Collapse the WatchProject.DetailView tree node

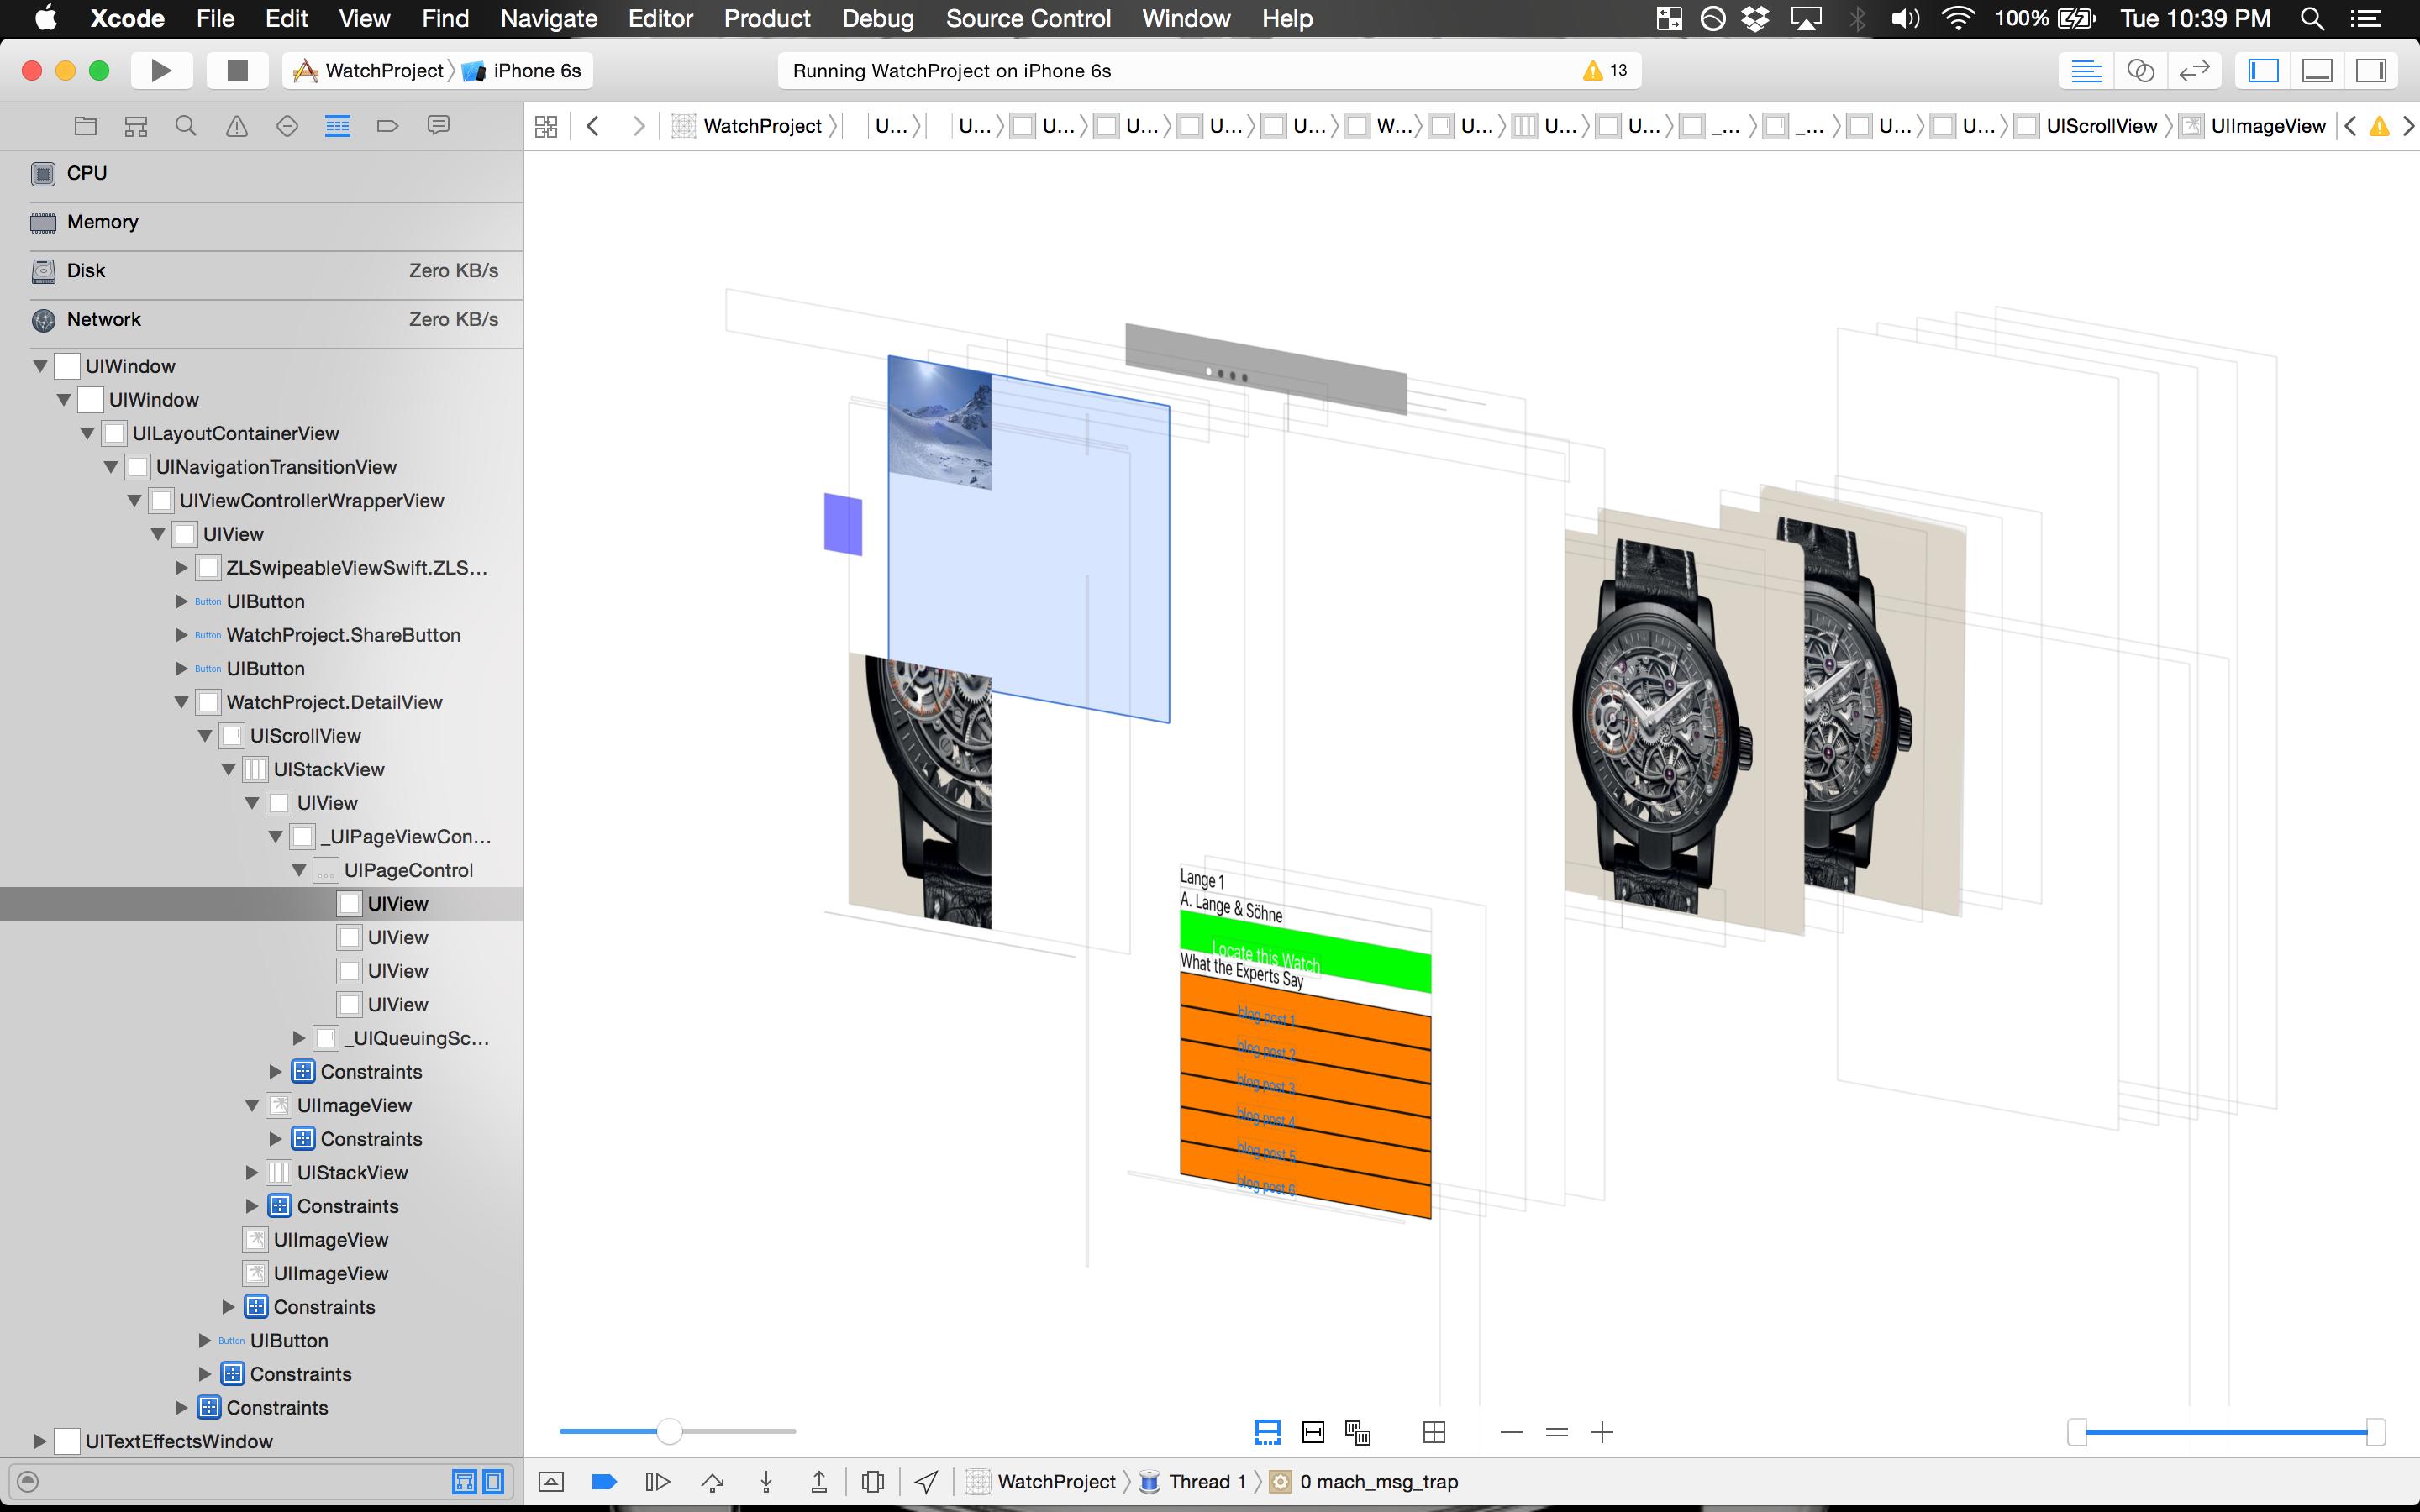click(x=181, y=702)
